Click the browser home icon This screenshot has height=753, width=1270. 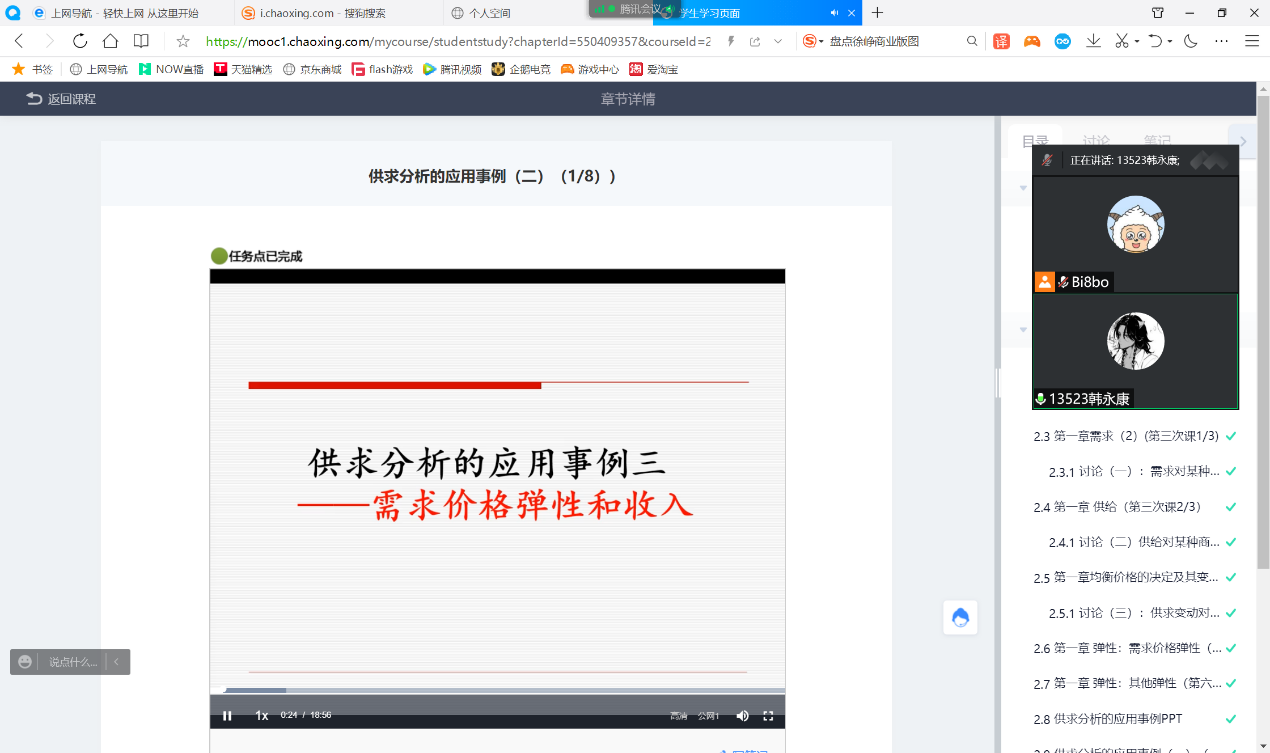click(x=110, y=41)
